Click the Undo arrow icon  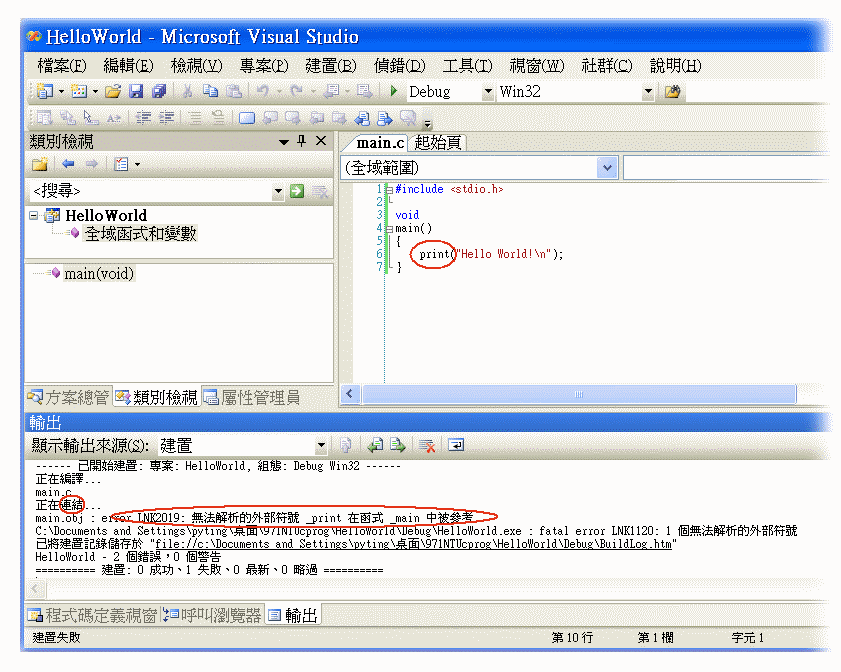(262, 92)
